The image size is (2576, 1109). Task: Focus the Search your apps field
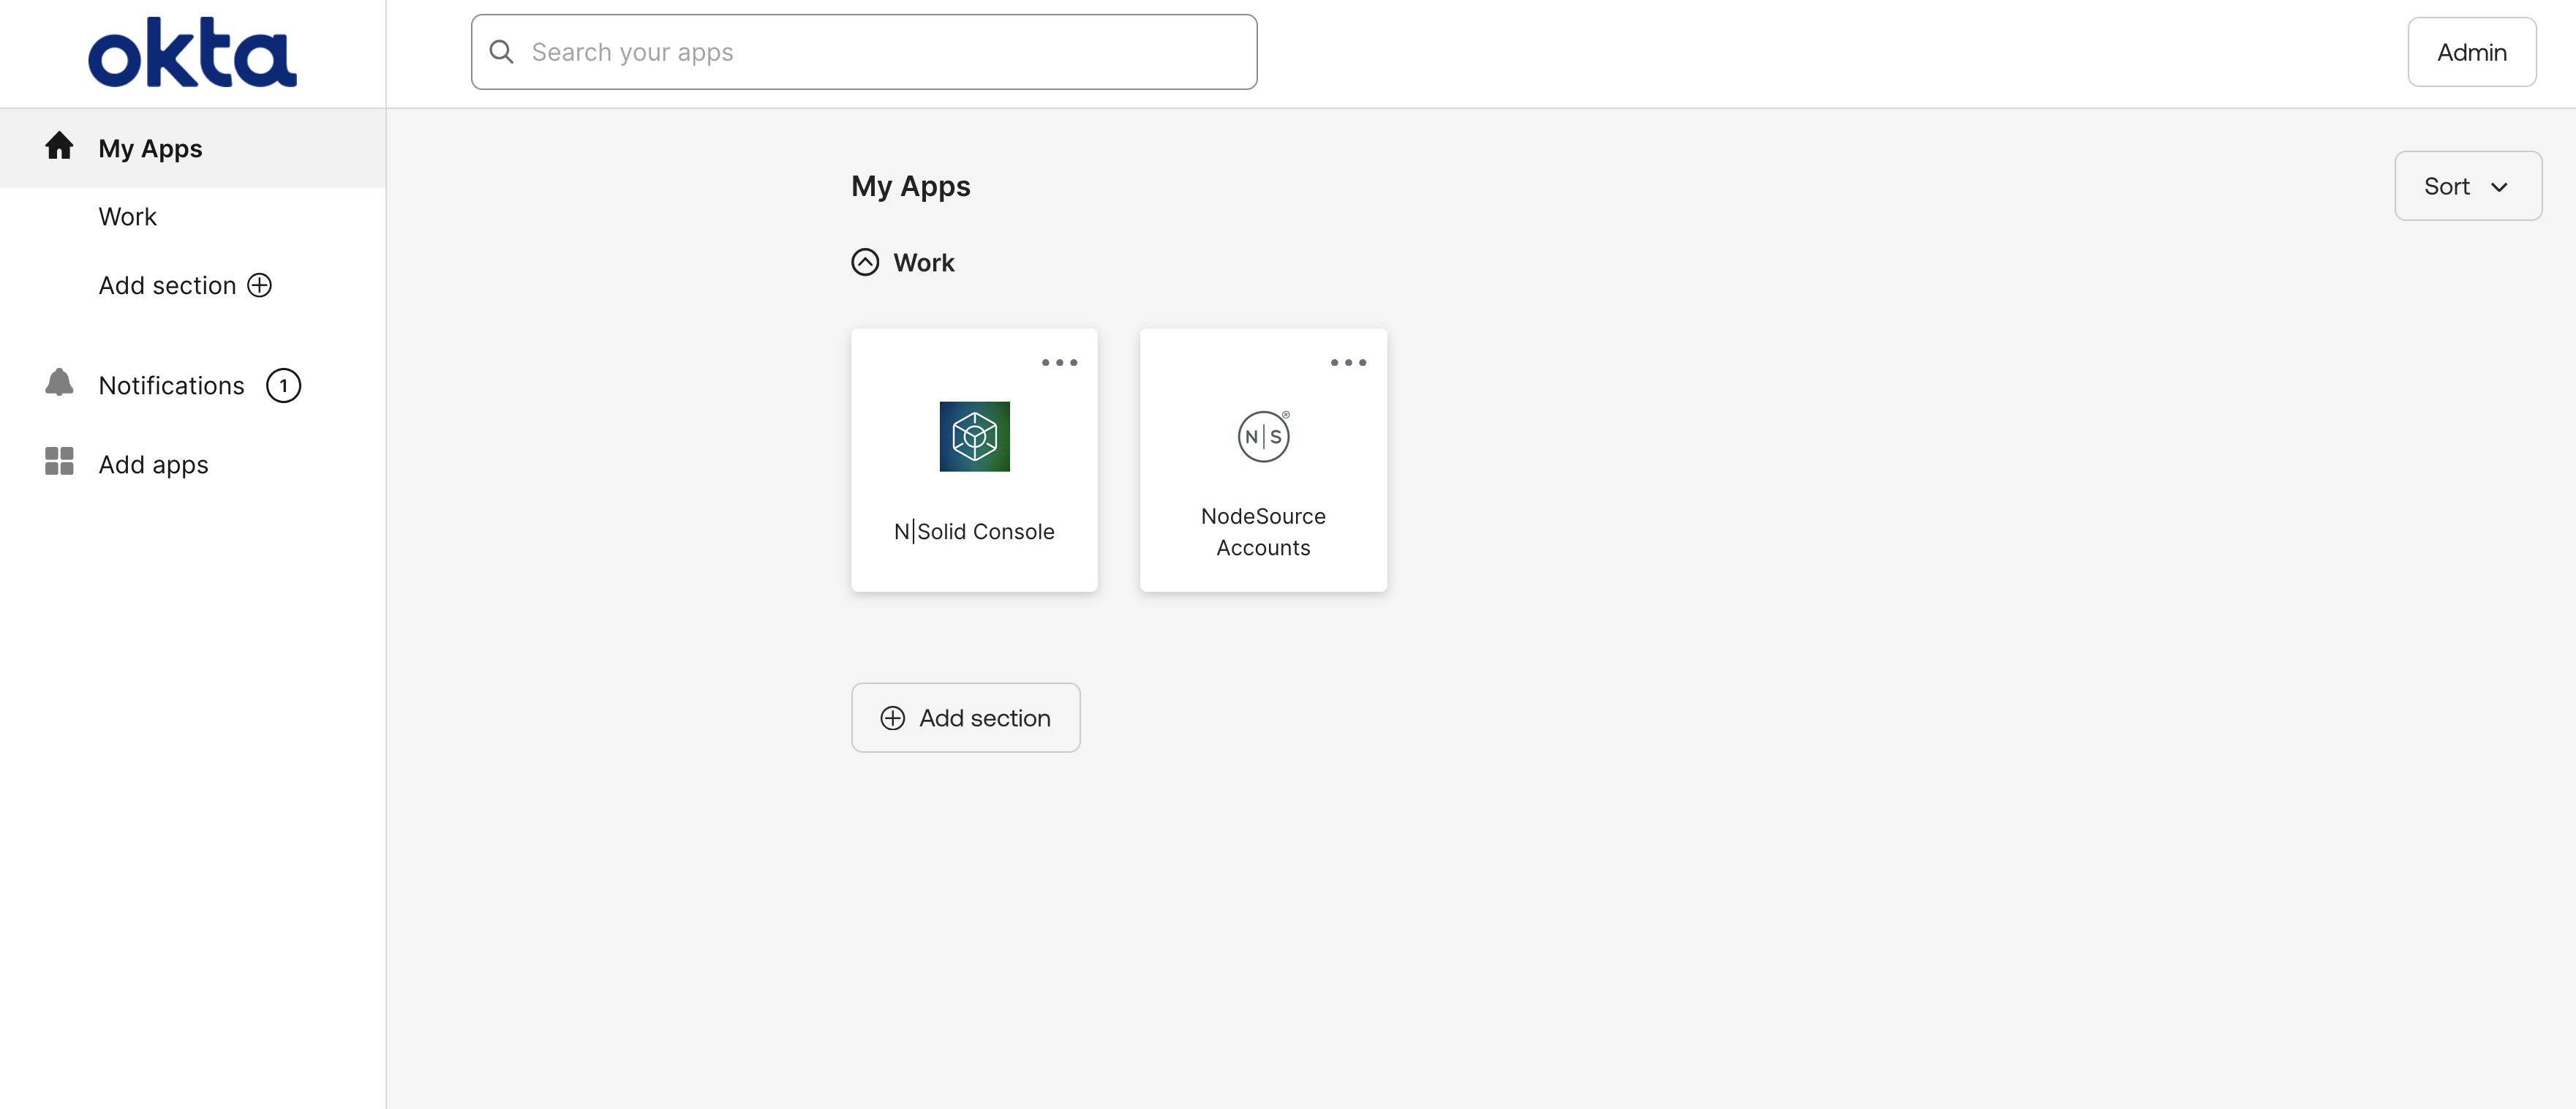864,52
